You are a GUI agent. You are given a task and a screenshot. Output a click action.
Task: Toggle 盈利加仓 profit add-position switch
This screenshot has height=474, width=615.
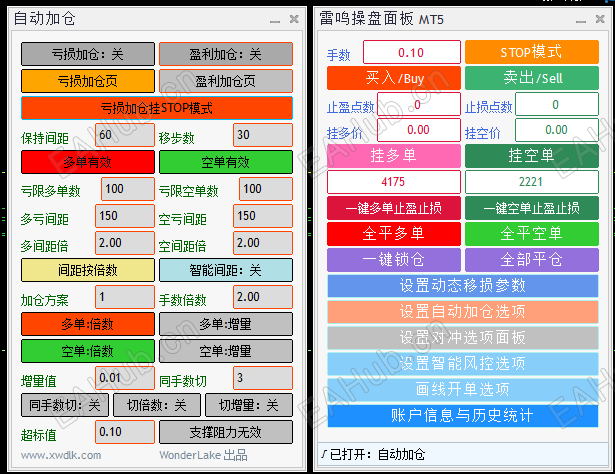(x=226, y=54)
